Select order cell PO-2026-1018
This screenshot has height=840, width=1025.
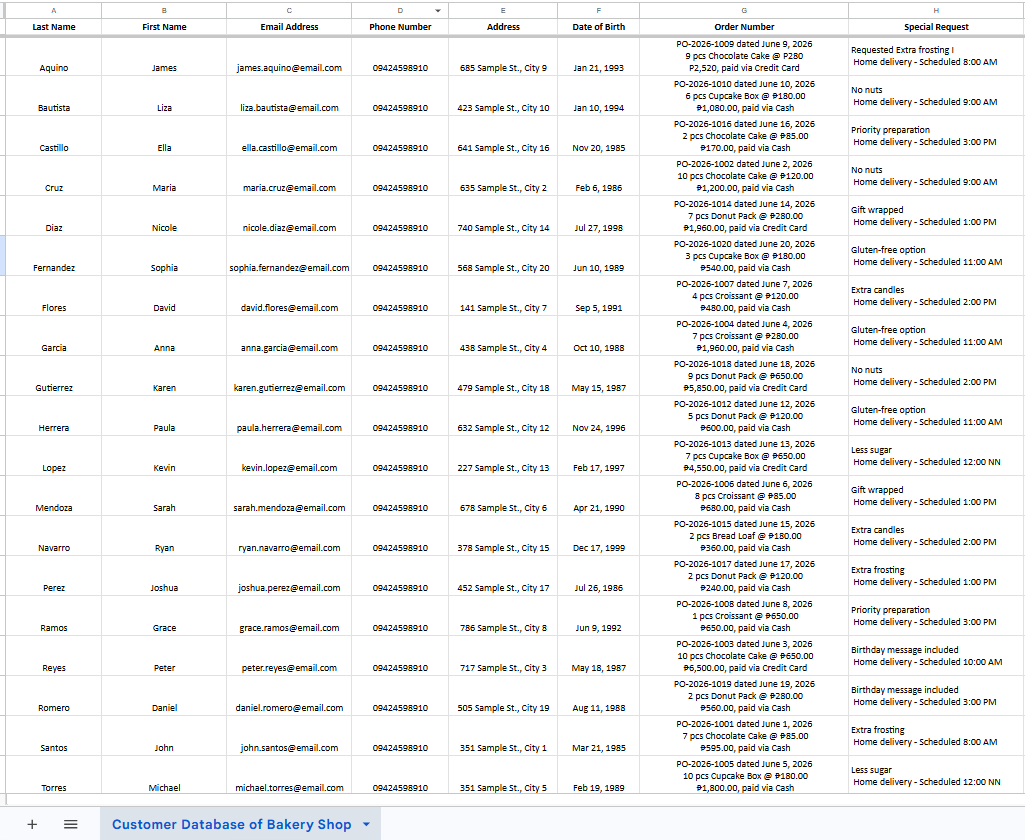tap(744, 376)
